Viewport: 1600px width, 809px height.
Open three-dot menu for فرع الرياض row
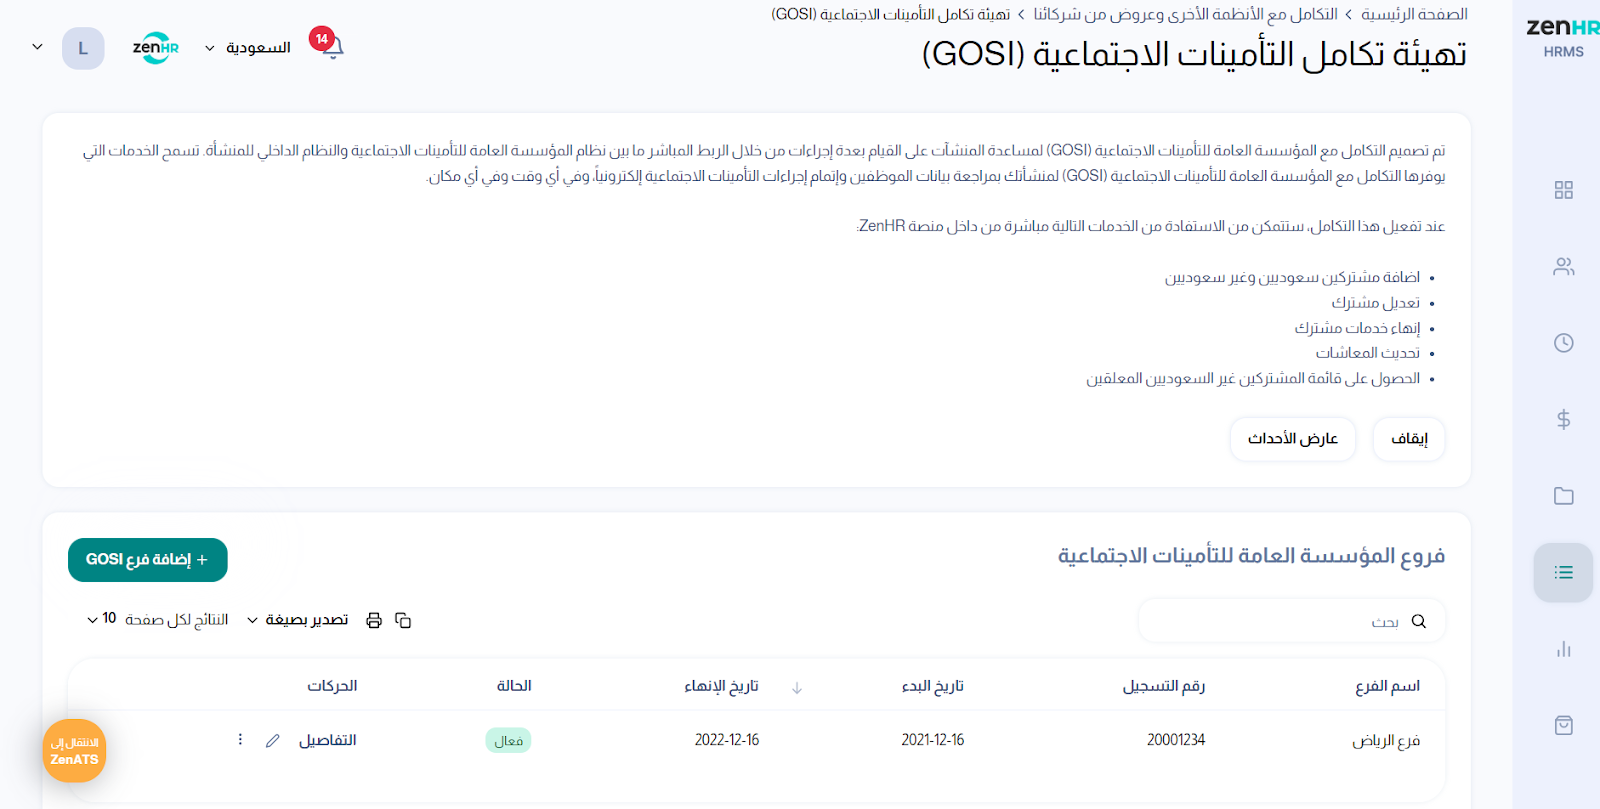(x=240, y=739)
